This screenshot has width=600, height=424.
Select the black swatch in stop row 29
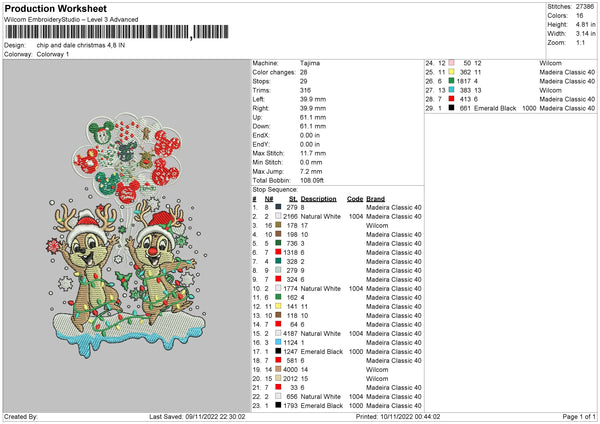(452, 108)
